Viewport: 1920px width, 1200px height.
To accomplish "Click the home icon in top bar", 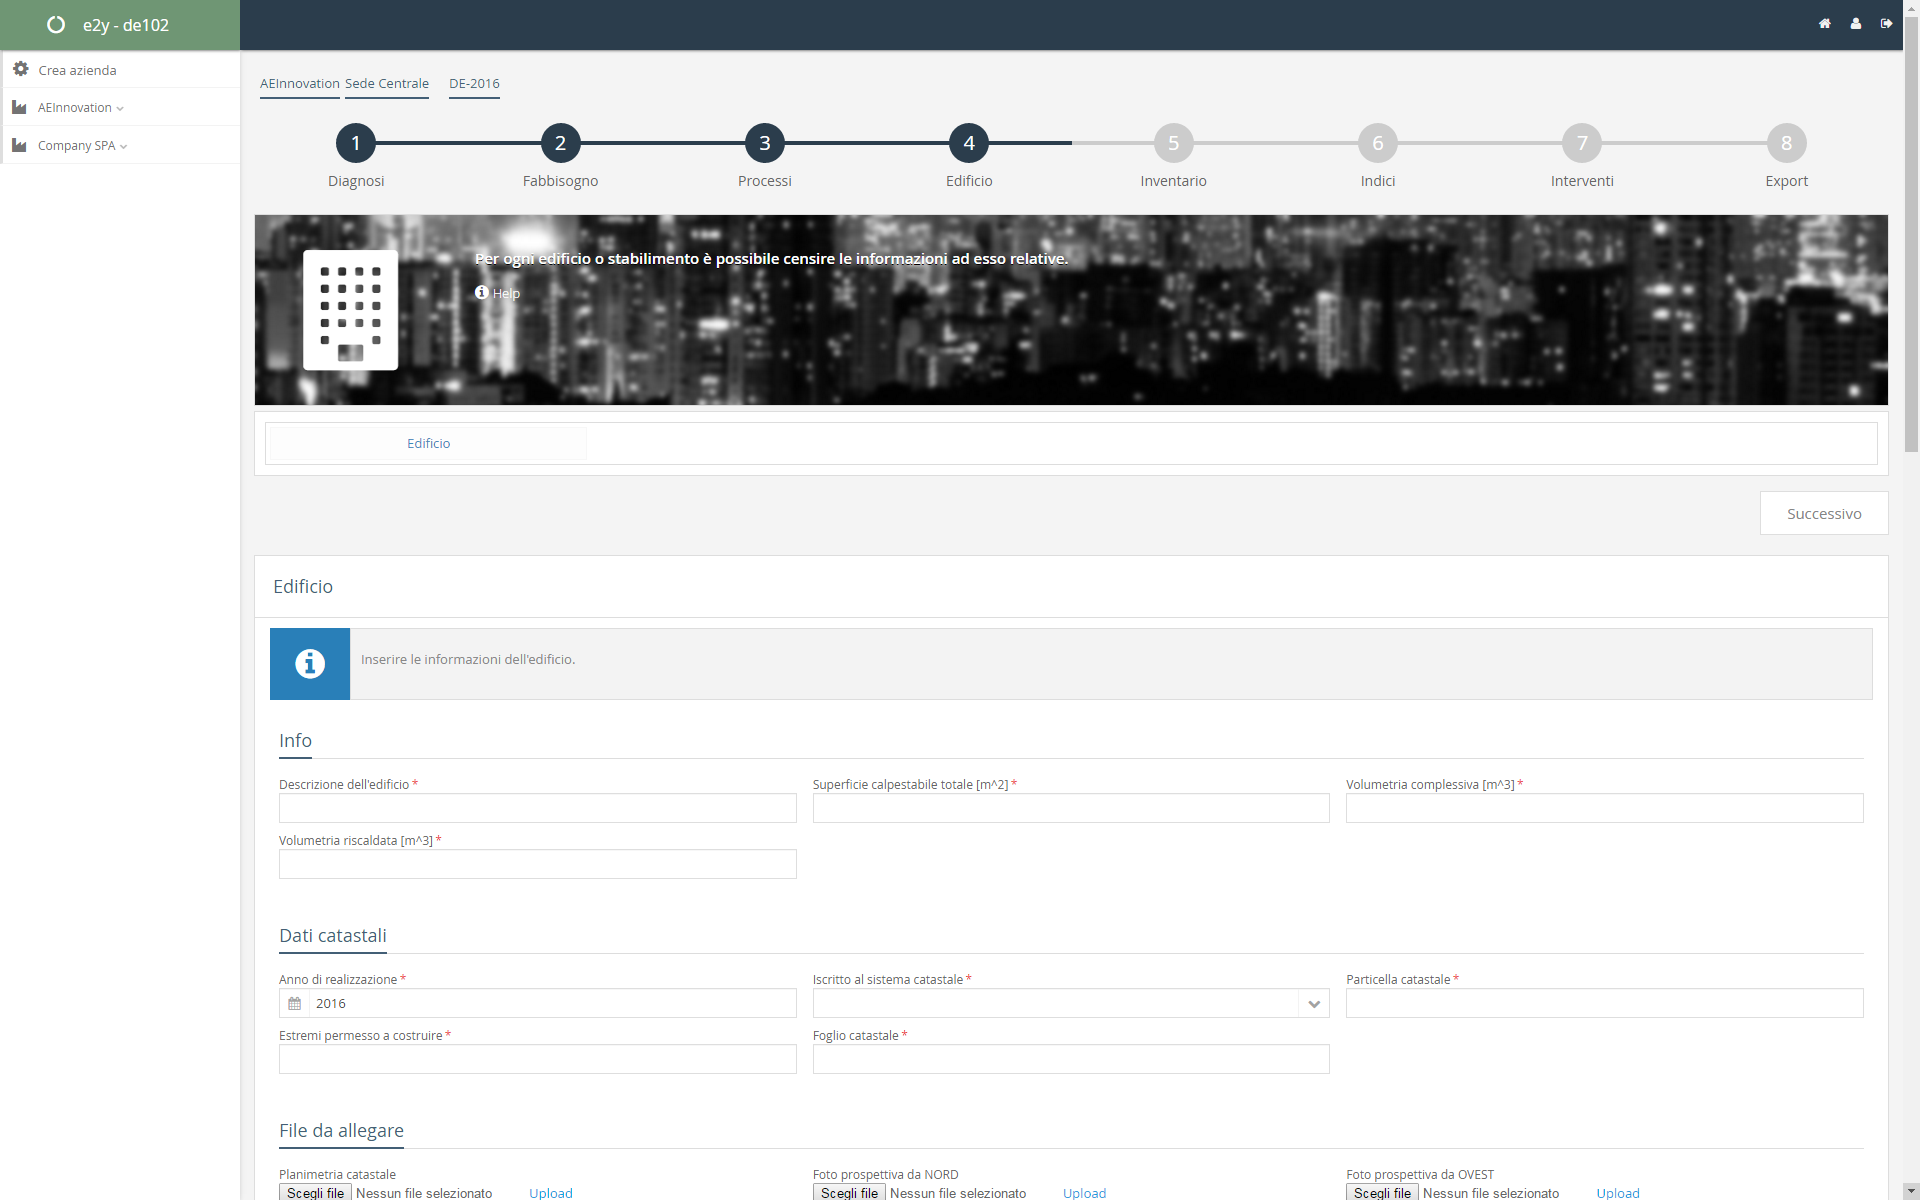I will (1824, 24).
